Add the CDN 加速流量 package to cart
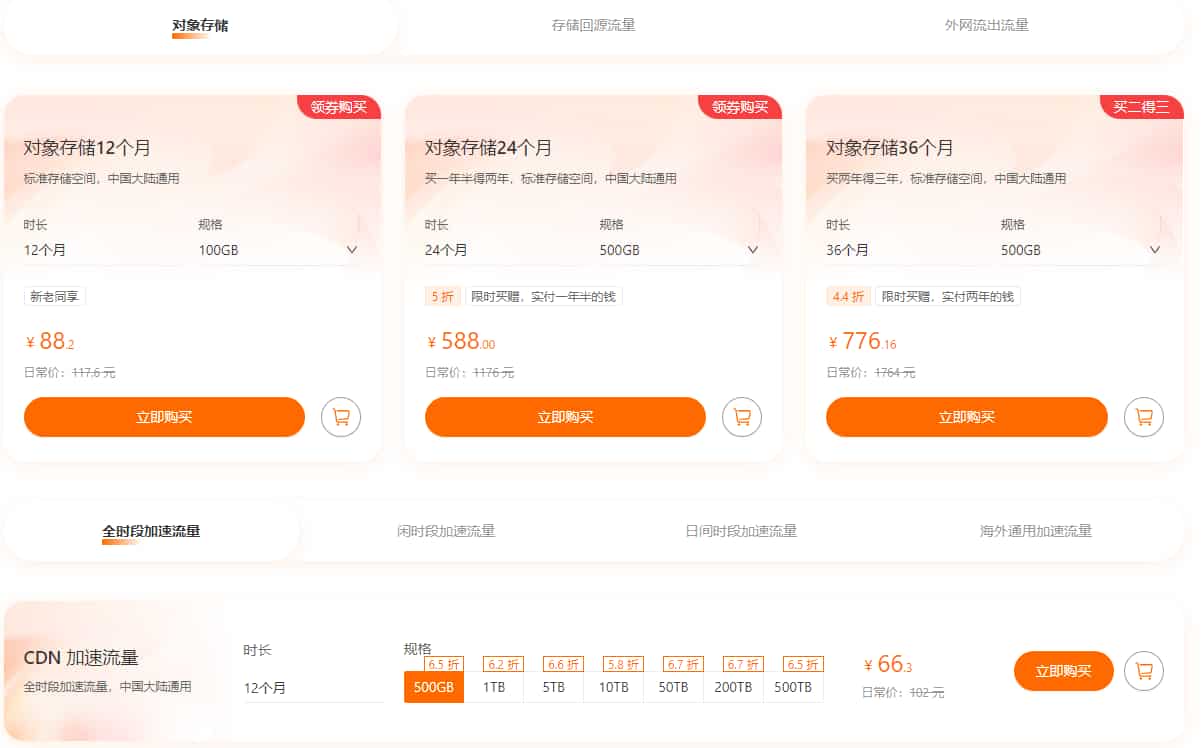The image size is (1203, 748). click(1143, 671)
